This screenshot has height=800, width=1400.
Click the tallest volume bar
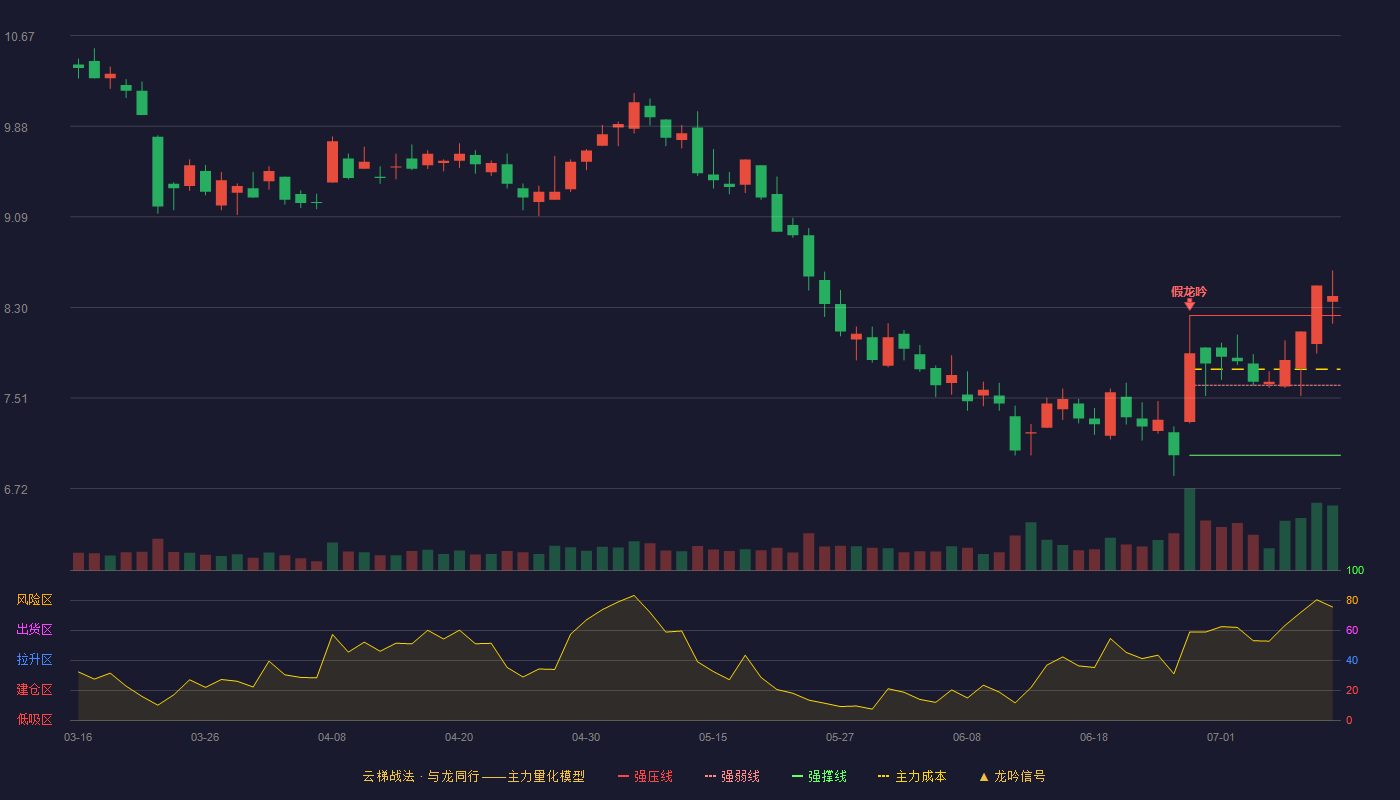point(1190,529)
